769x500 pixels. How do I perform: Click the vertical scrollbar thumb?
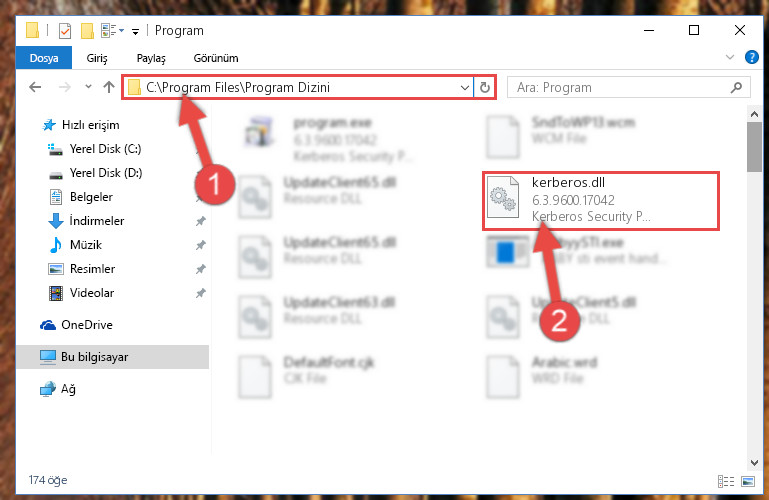point(754,147)
